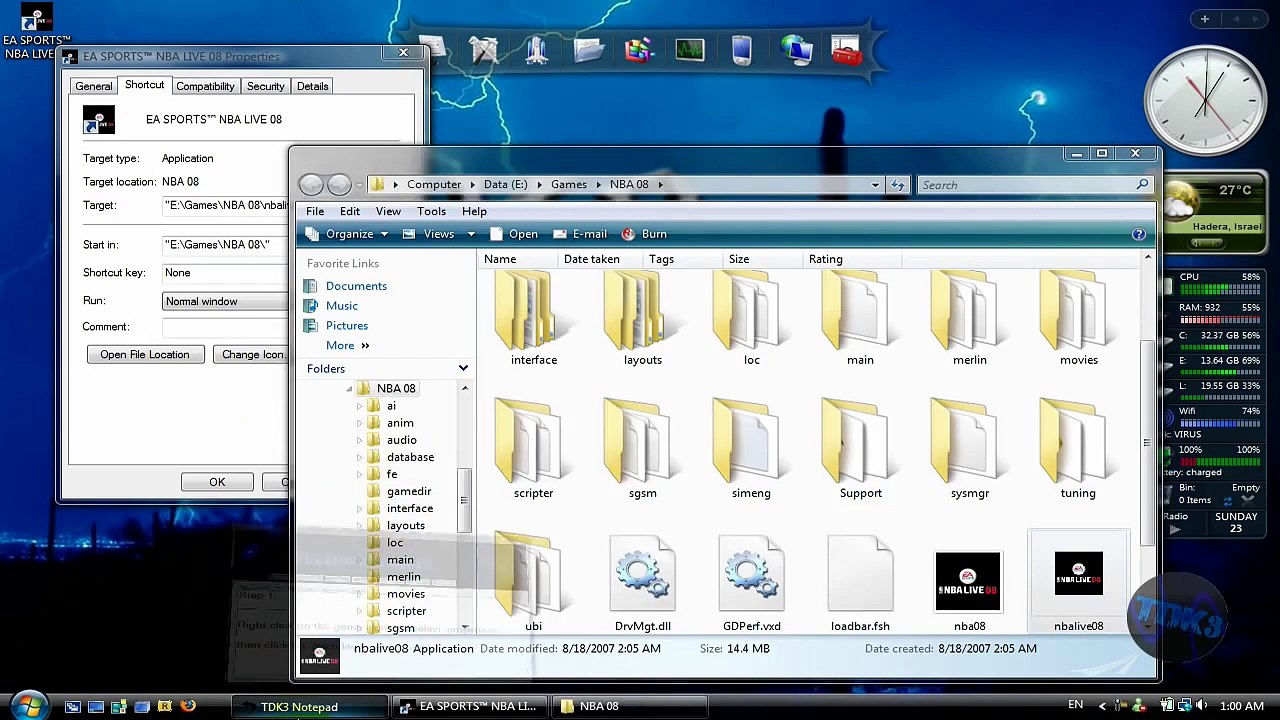Launch the space shuttle icon in the dock

pos(536,49)
